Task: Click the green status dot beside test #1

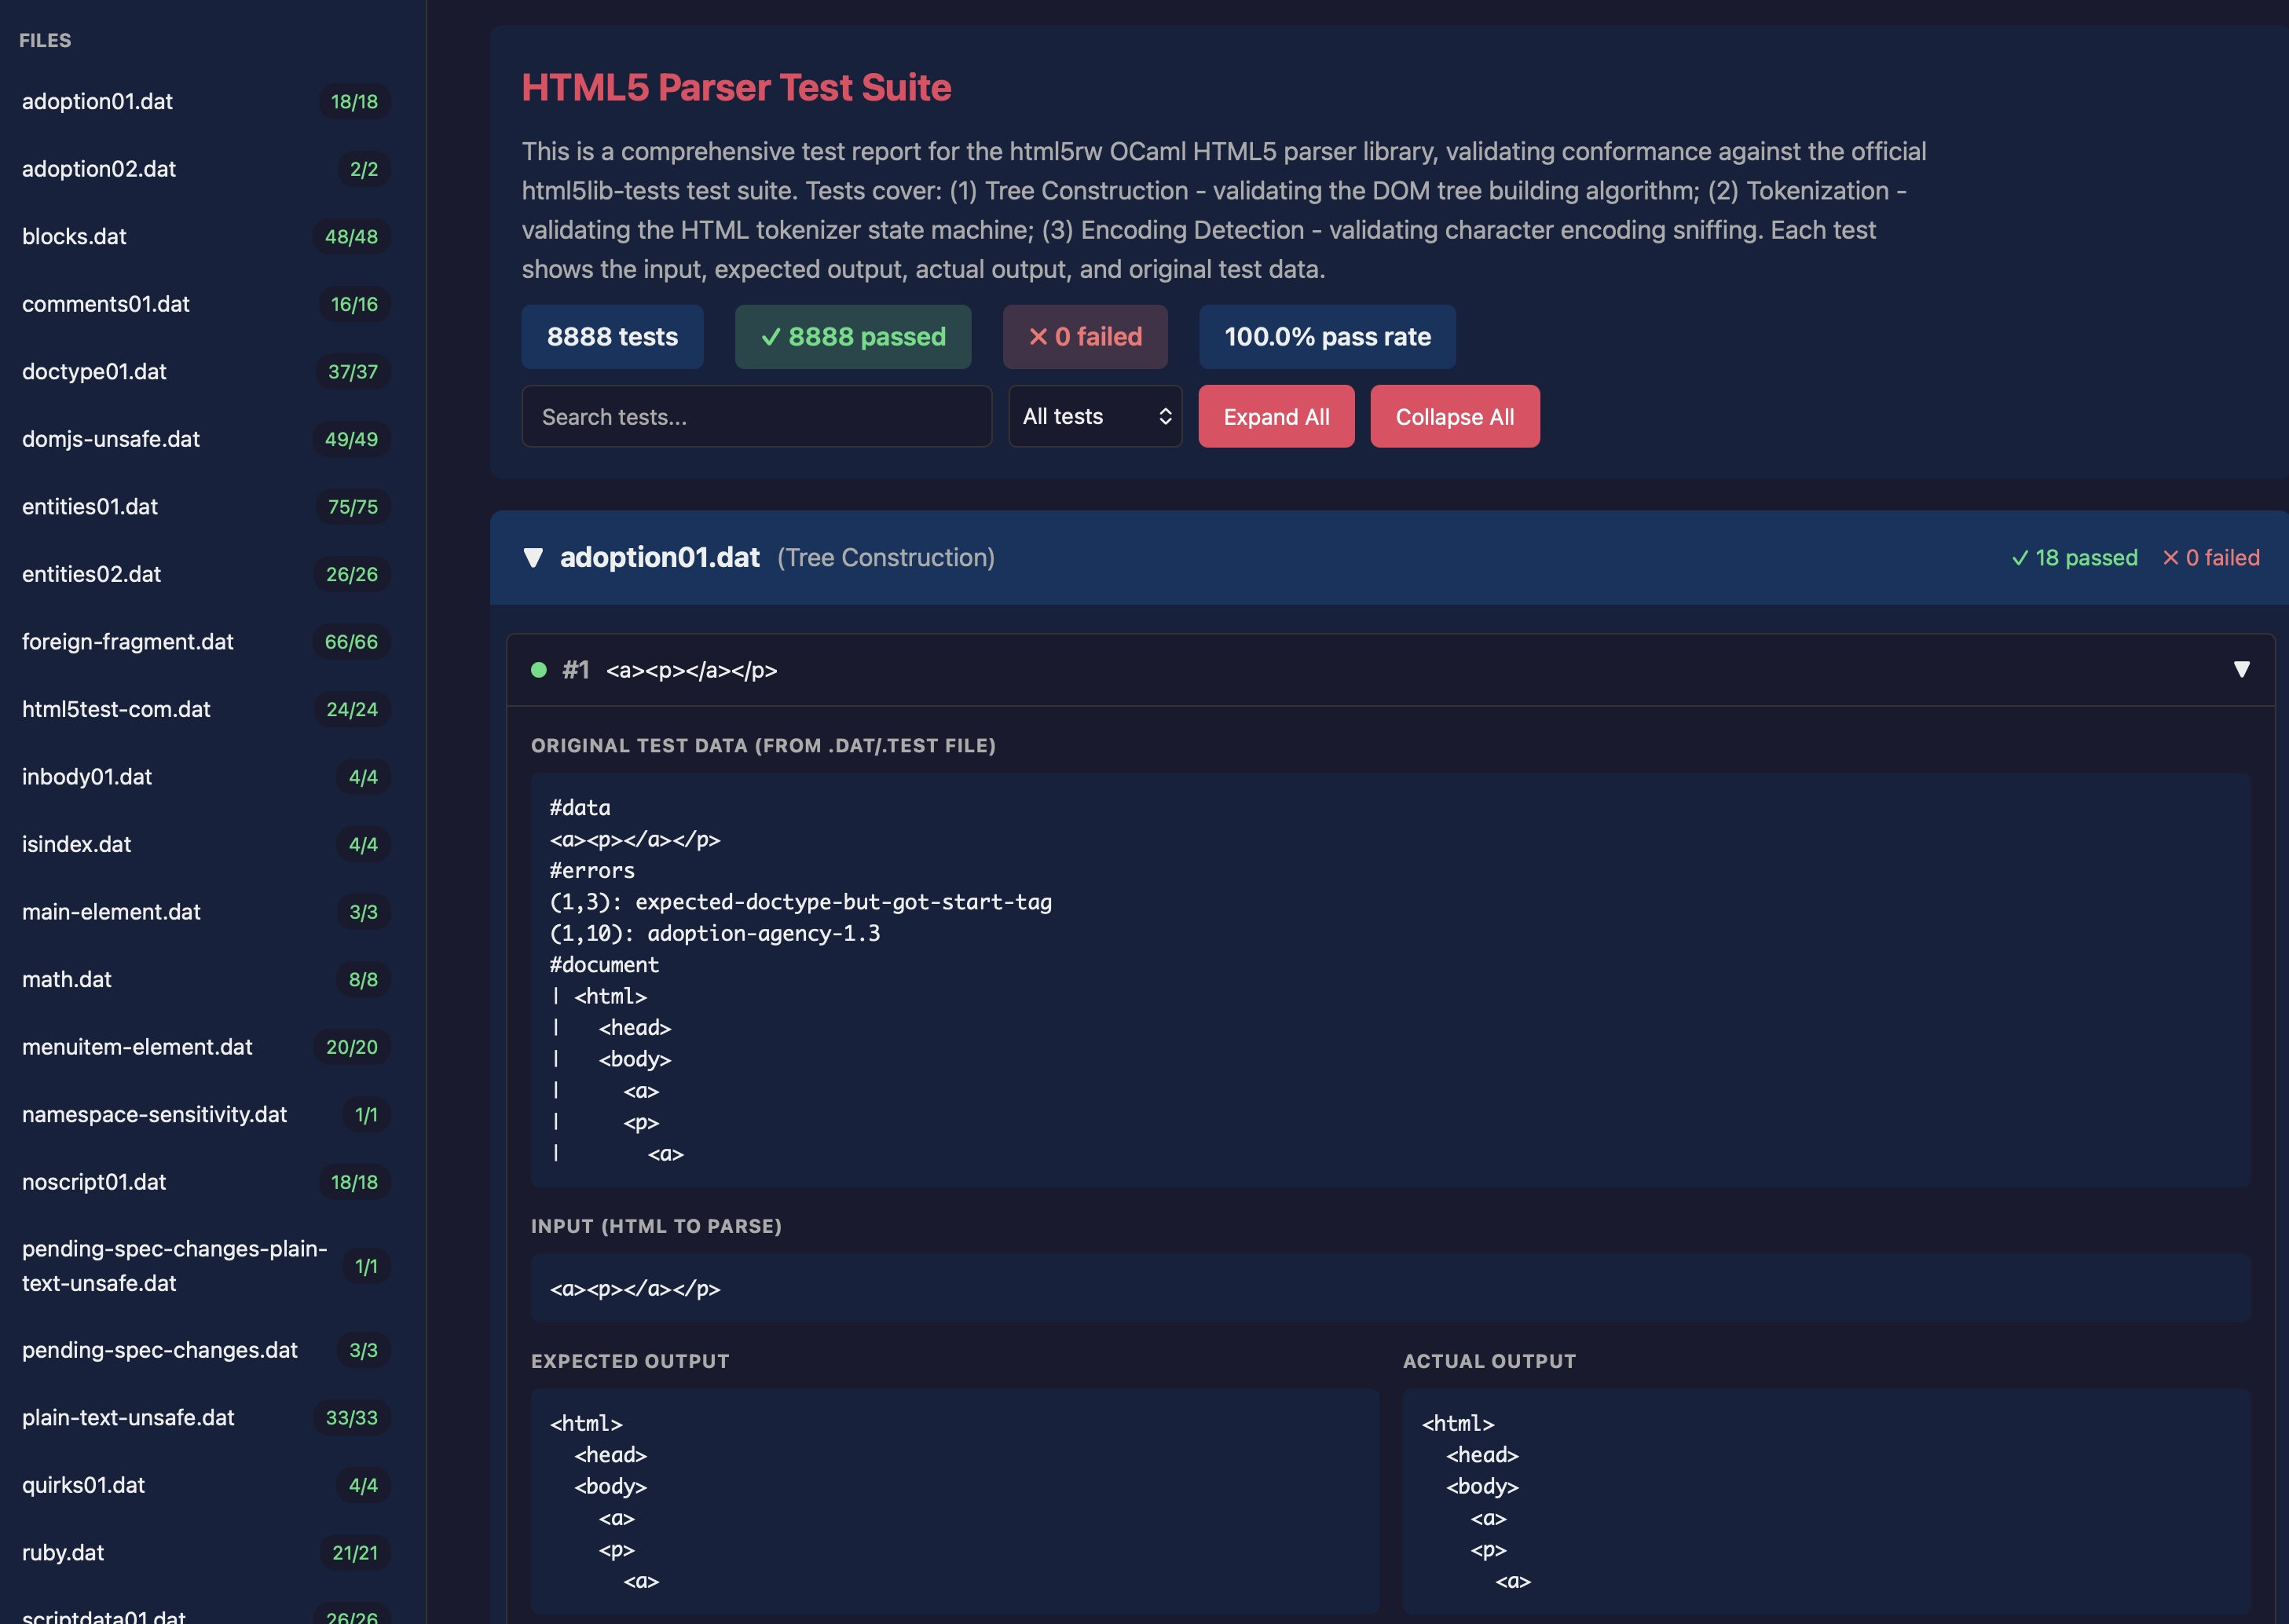Action: pos(539,670)
